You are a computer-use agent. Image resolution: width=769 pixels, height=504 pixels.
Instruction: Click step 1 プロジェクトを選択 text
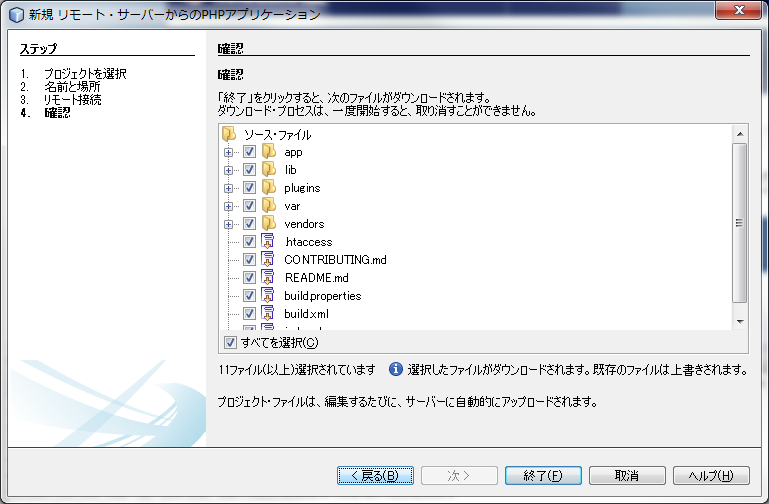click(x=85, y=74)
